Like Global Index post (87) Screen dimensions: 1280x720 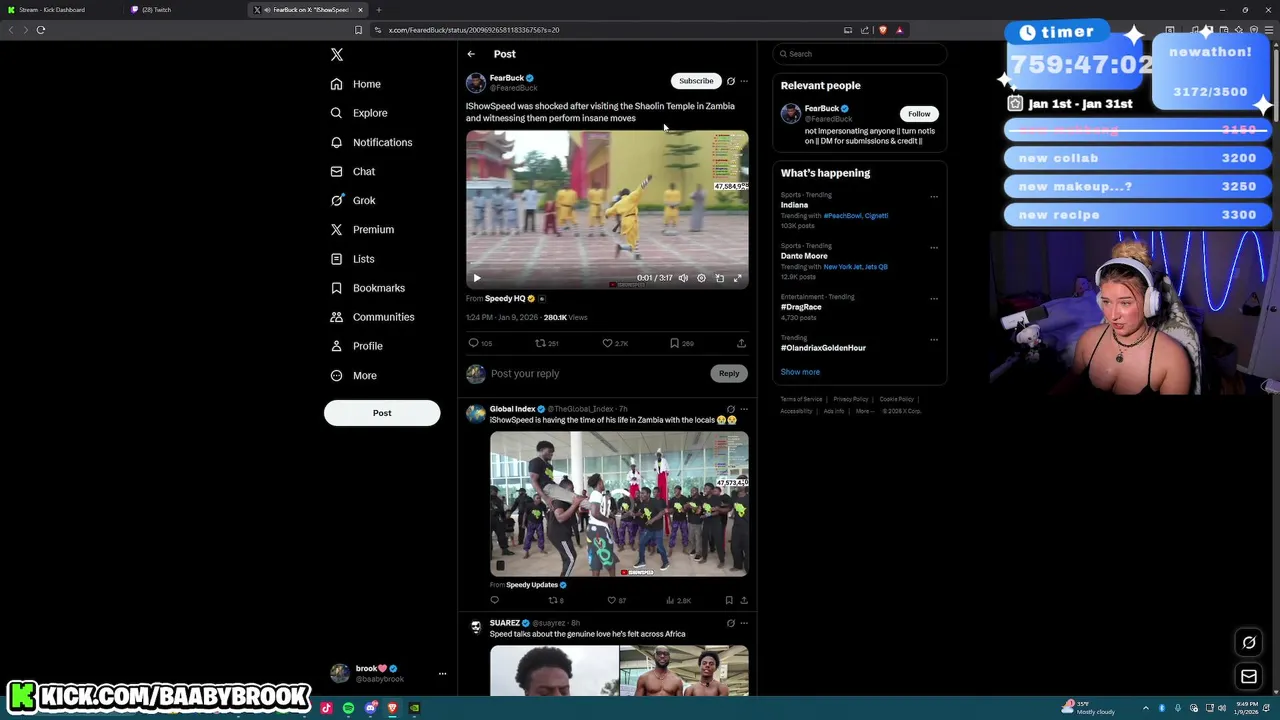[x=617, y=600]
